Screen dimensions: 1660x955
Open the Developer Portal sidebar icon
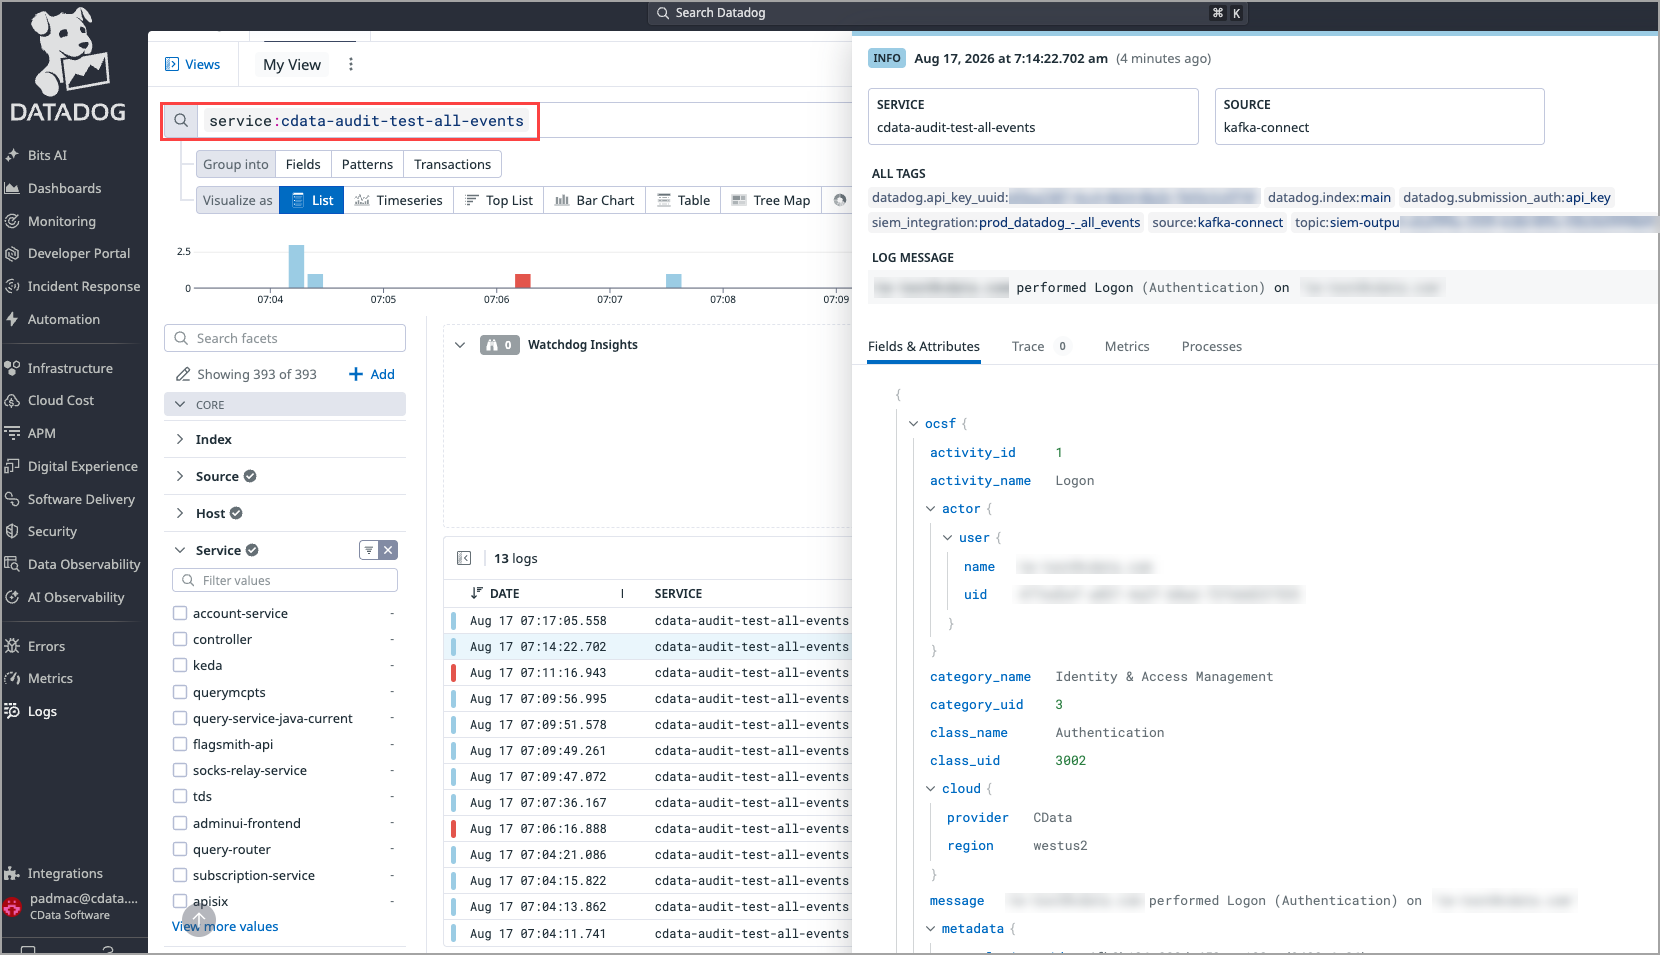12,253
